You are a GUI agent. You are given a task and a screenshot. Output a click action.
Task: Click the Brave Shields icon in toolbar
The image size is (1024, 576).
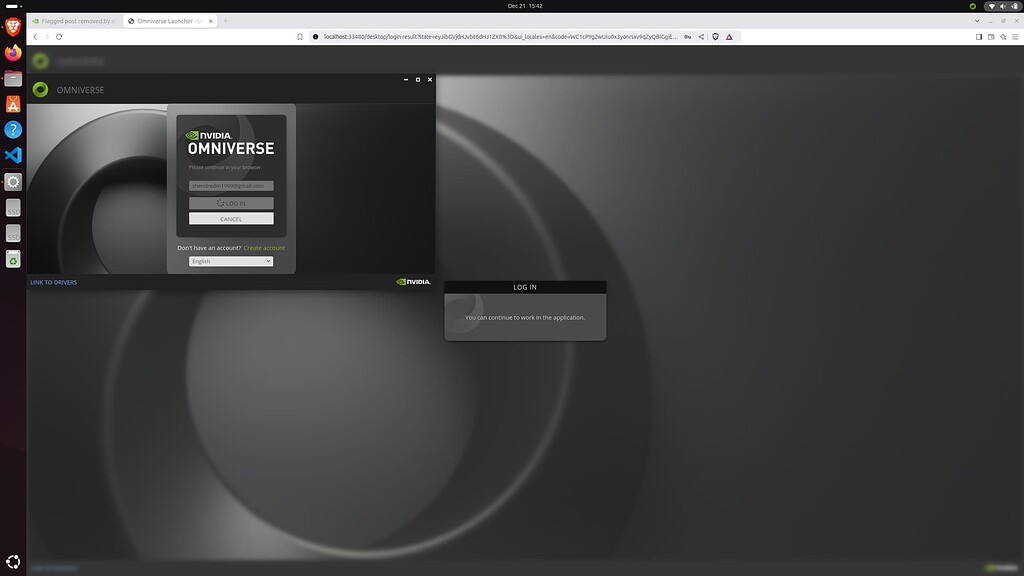tap(715, 36)
